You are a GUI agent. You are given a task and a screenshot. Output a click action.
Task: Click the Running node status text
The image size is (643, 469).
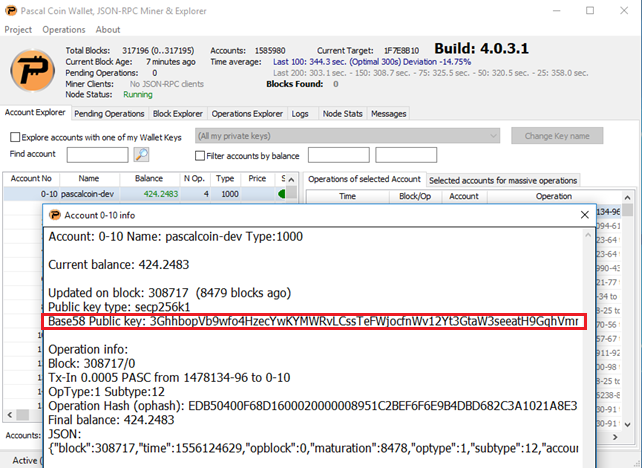pos(138,95)
